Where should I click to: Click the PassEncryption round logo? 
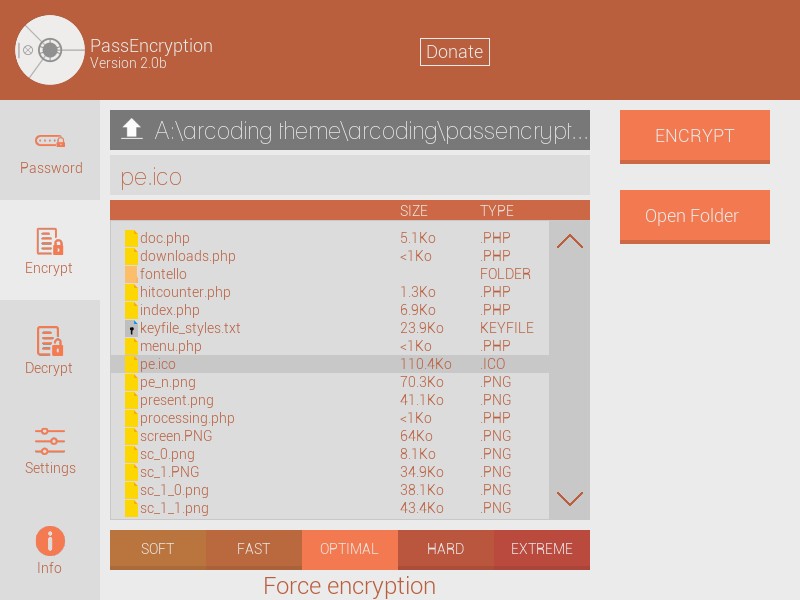tap(49, 49)
